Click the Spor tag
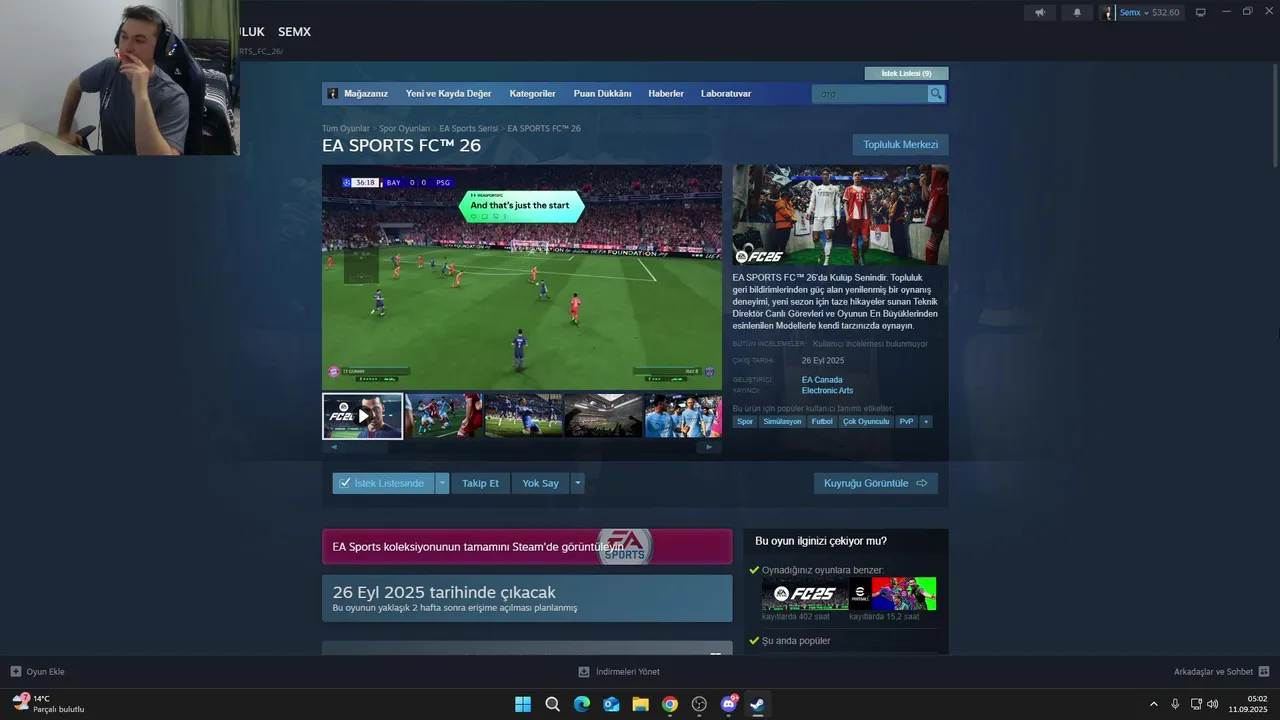Screen dimensions: 1280x720 [745, 422]
